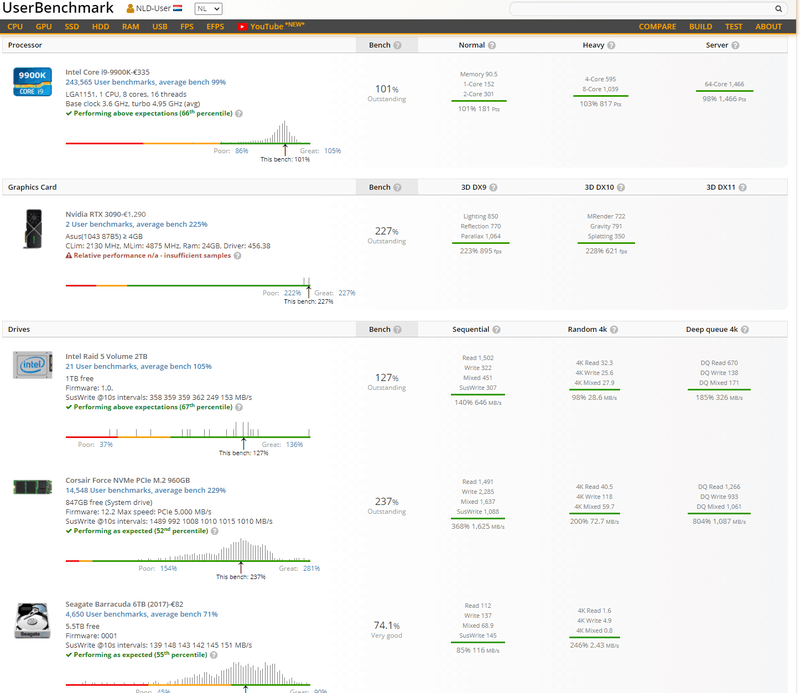
Task: Click the search magnifier icon
Action: click(x=778, y=9)
